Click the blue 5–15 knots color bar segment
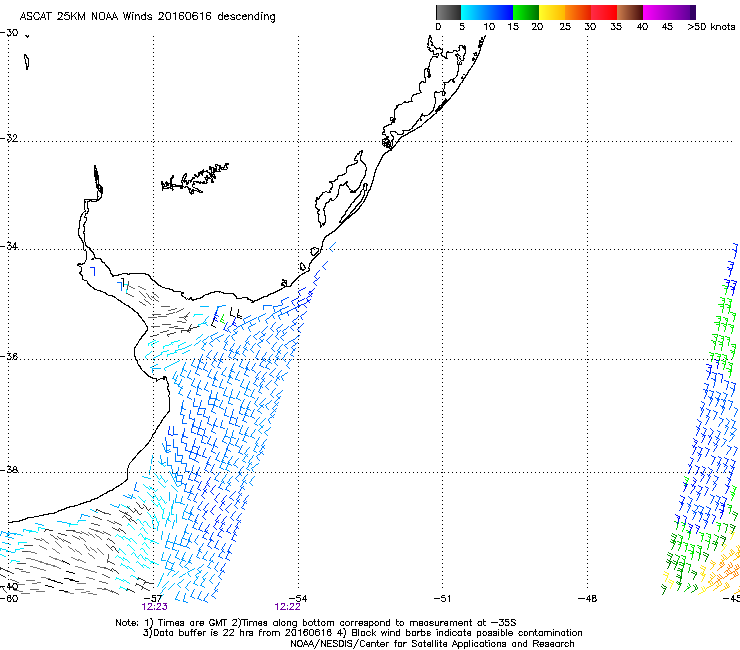This screenshot has height=650, width=740. point(487,12)
